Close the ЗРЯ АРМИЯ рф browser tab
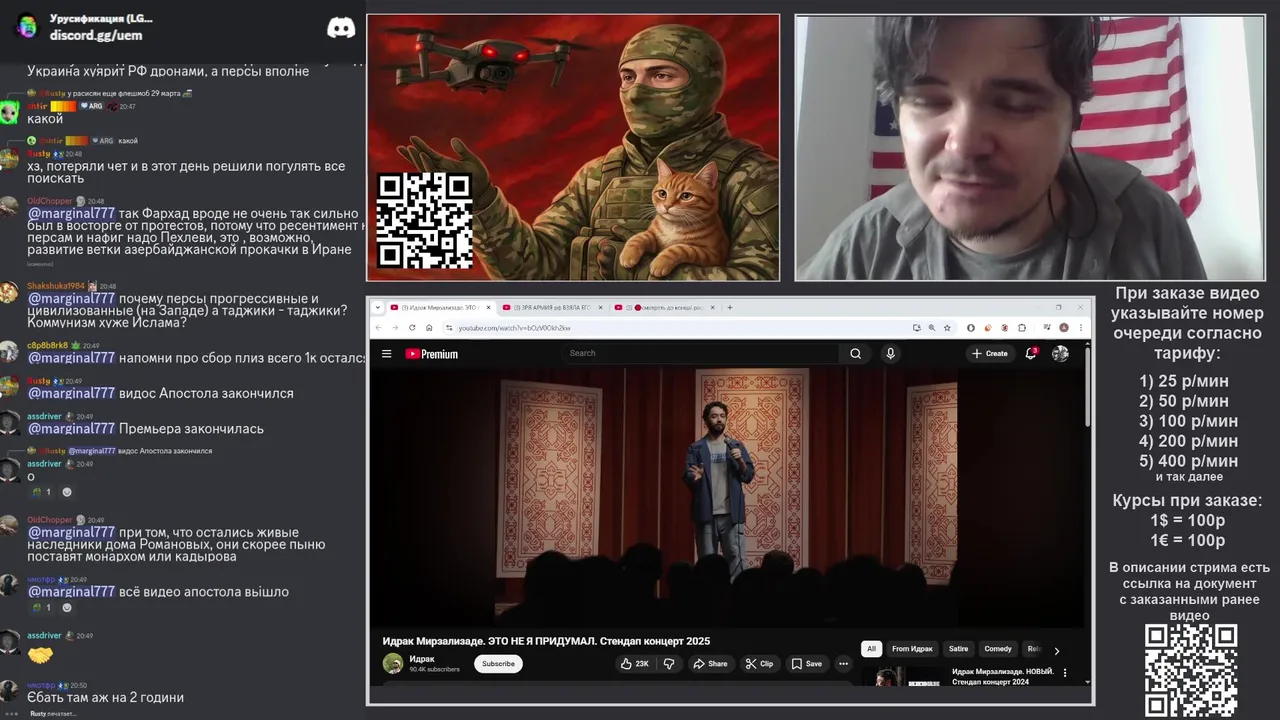1280x720 pixels. tap(601, 307)
